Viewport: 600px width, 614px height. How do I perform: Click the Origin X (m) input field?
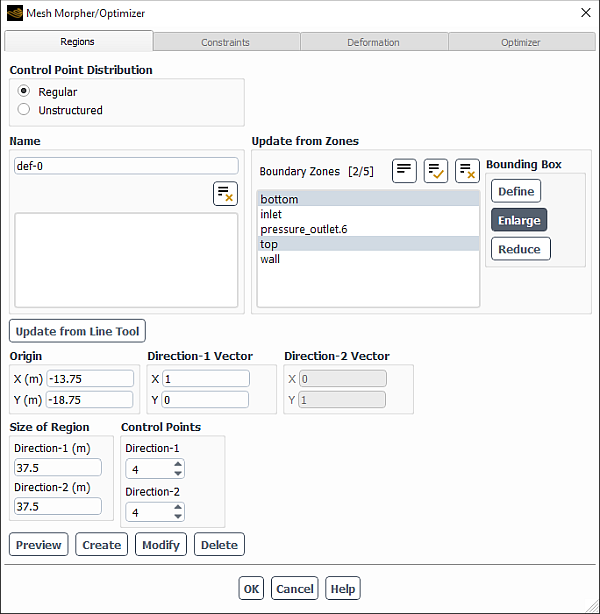(90, 379)
